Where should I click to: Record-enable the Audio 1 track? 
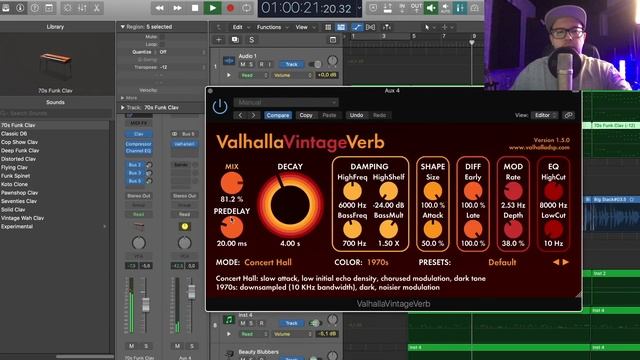point(261,64)
